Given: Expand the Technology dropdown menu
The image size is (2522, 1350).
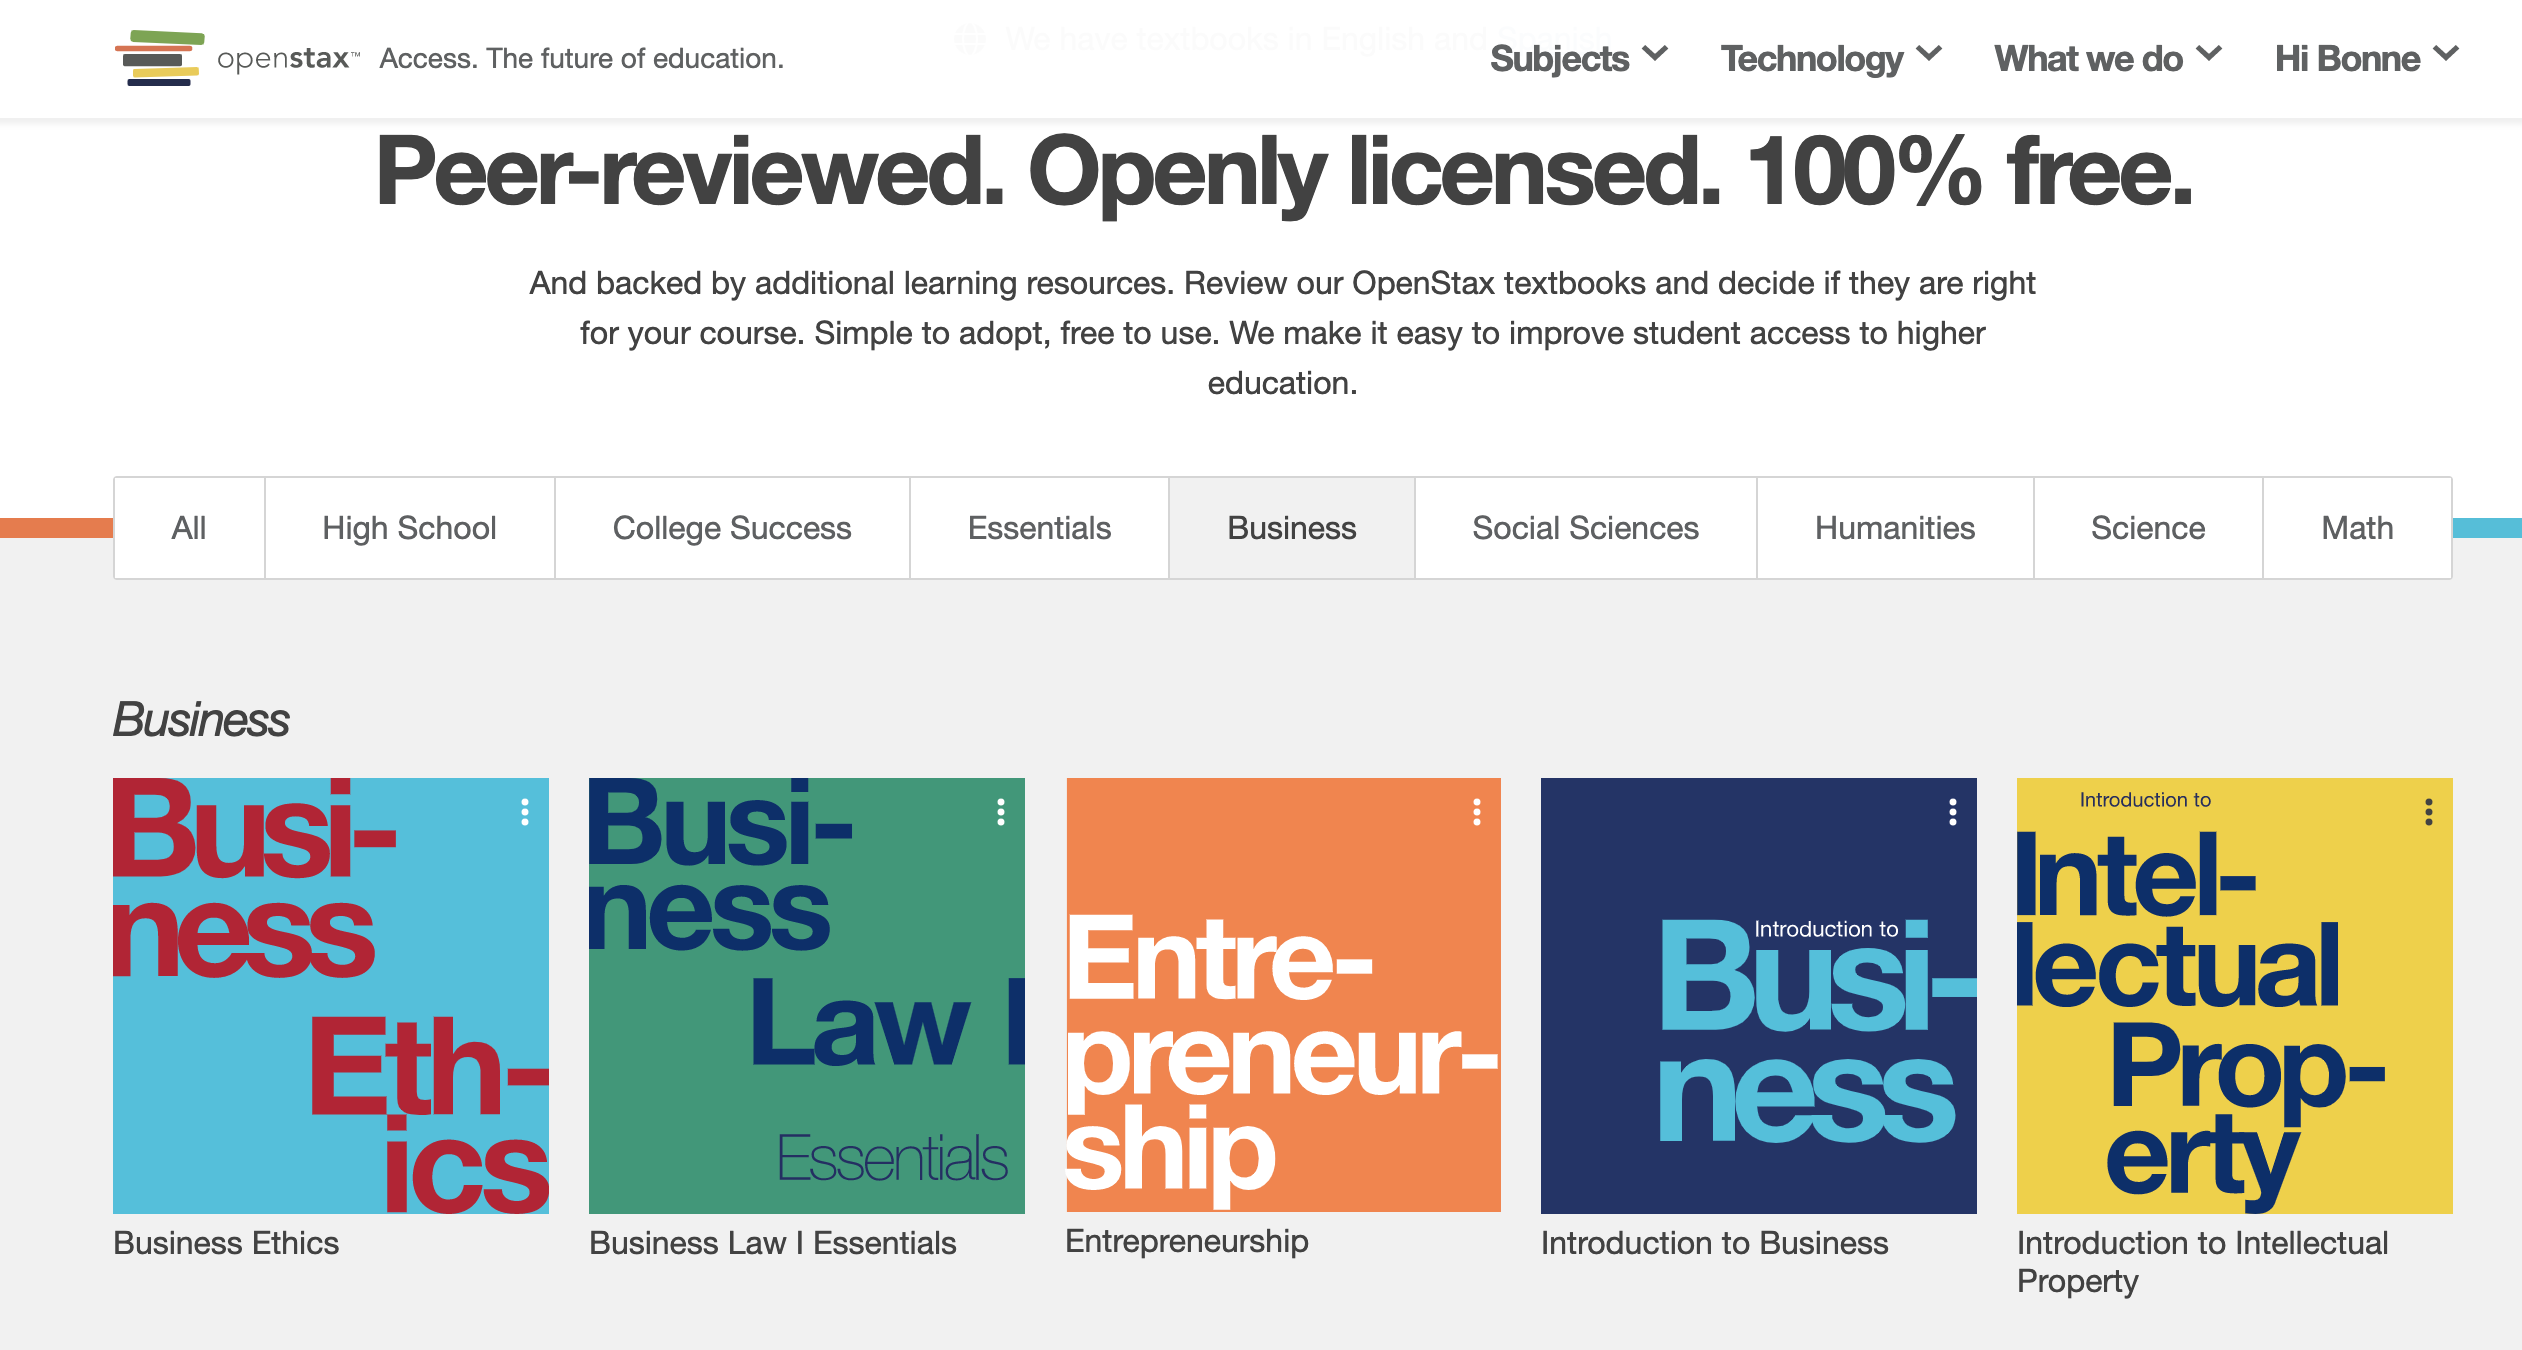Looking at the screenshot, I should 1830,58.
